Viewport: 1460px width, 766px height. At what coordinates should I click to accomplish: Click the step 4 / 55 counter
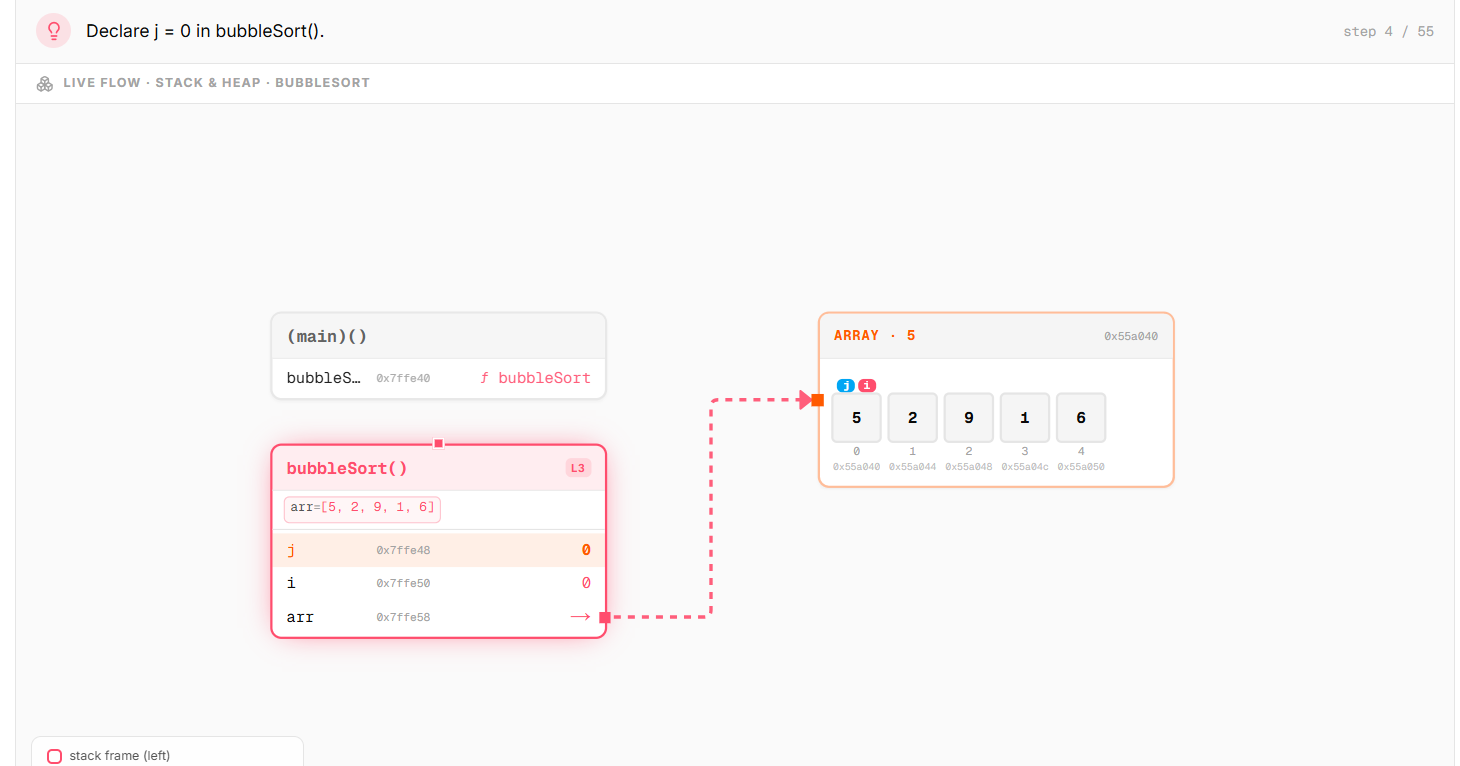[1388, 31]
